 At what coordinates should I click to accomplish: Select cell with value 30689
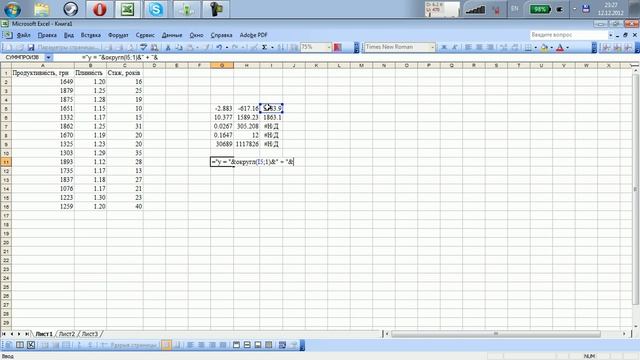click(222, 144)
